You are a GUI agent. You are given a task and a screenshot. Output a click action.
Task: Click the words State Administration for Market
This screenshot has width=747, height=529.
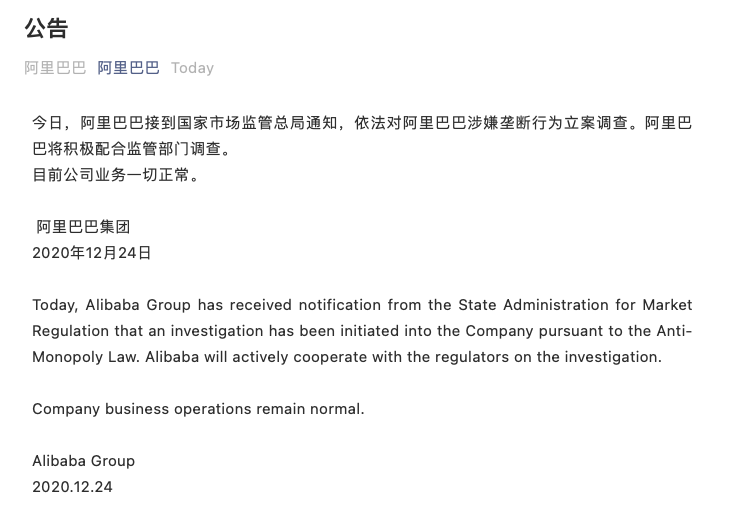(x=575, y=305)
